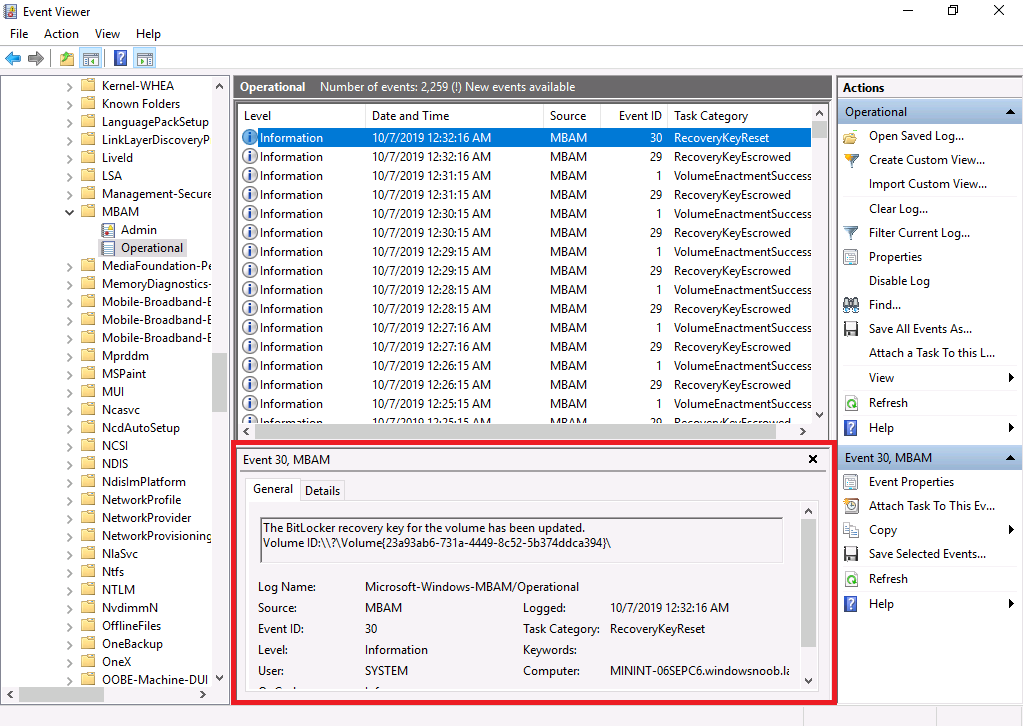Viewport: 1023px width, 726px height.
Task: Click Import Custom View... action
Action: click(927, 185)
